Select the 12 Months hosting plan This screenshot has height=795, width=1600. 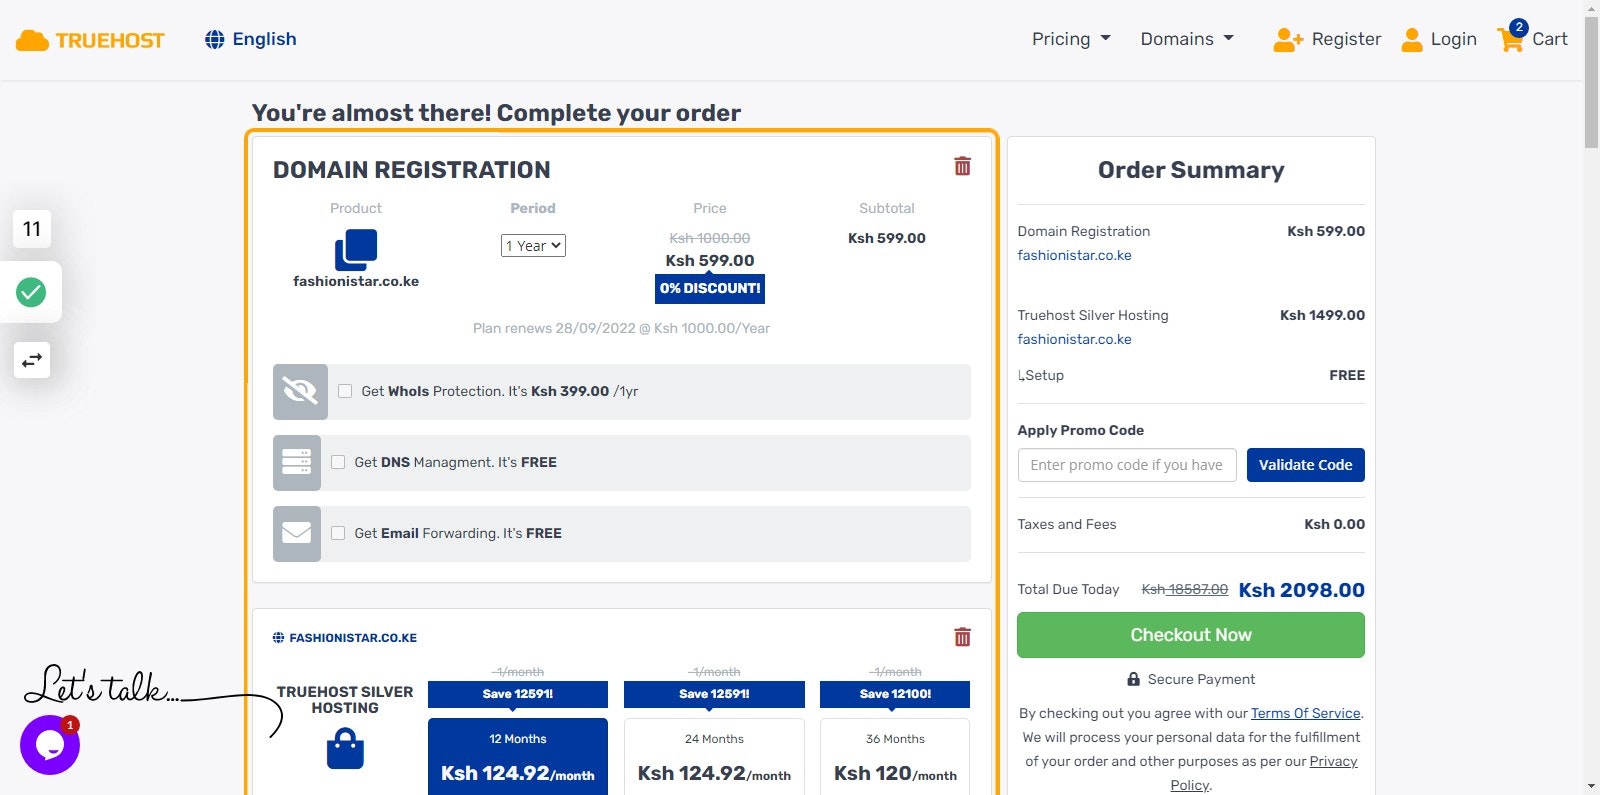pos(518,757)
